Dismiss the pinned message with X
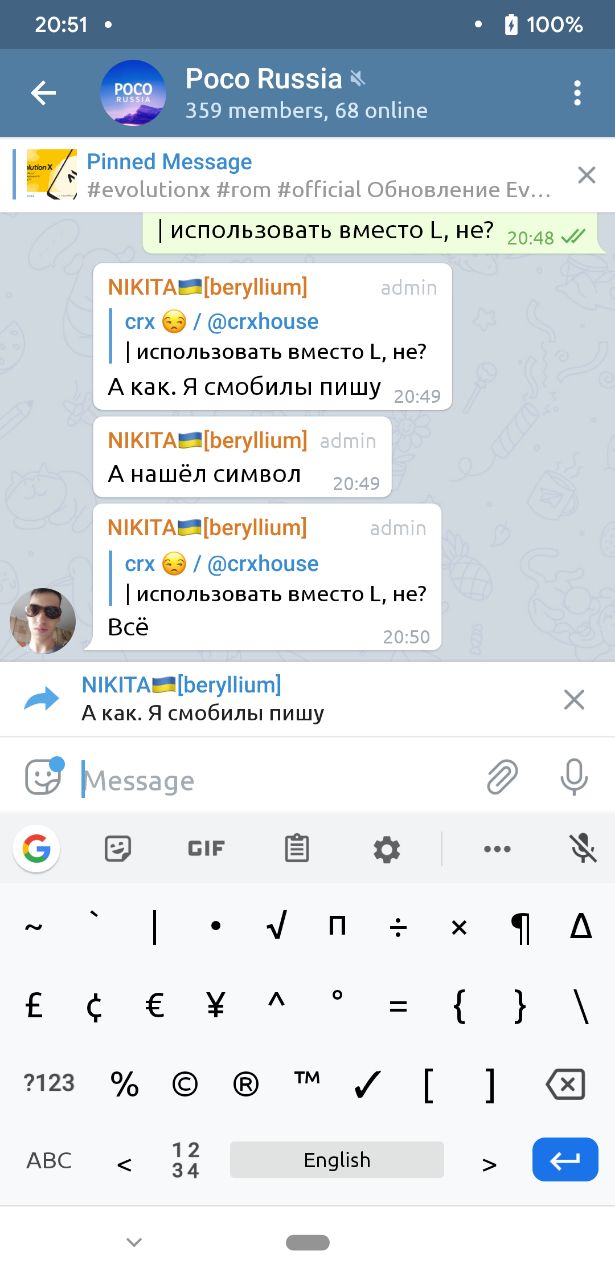 587,175
